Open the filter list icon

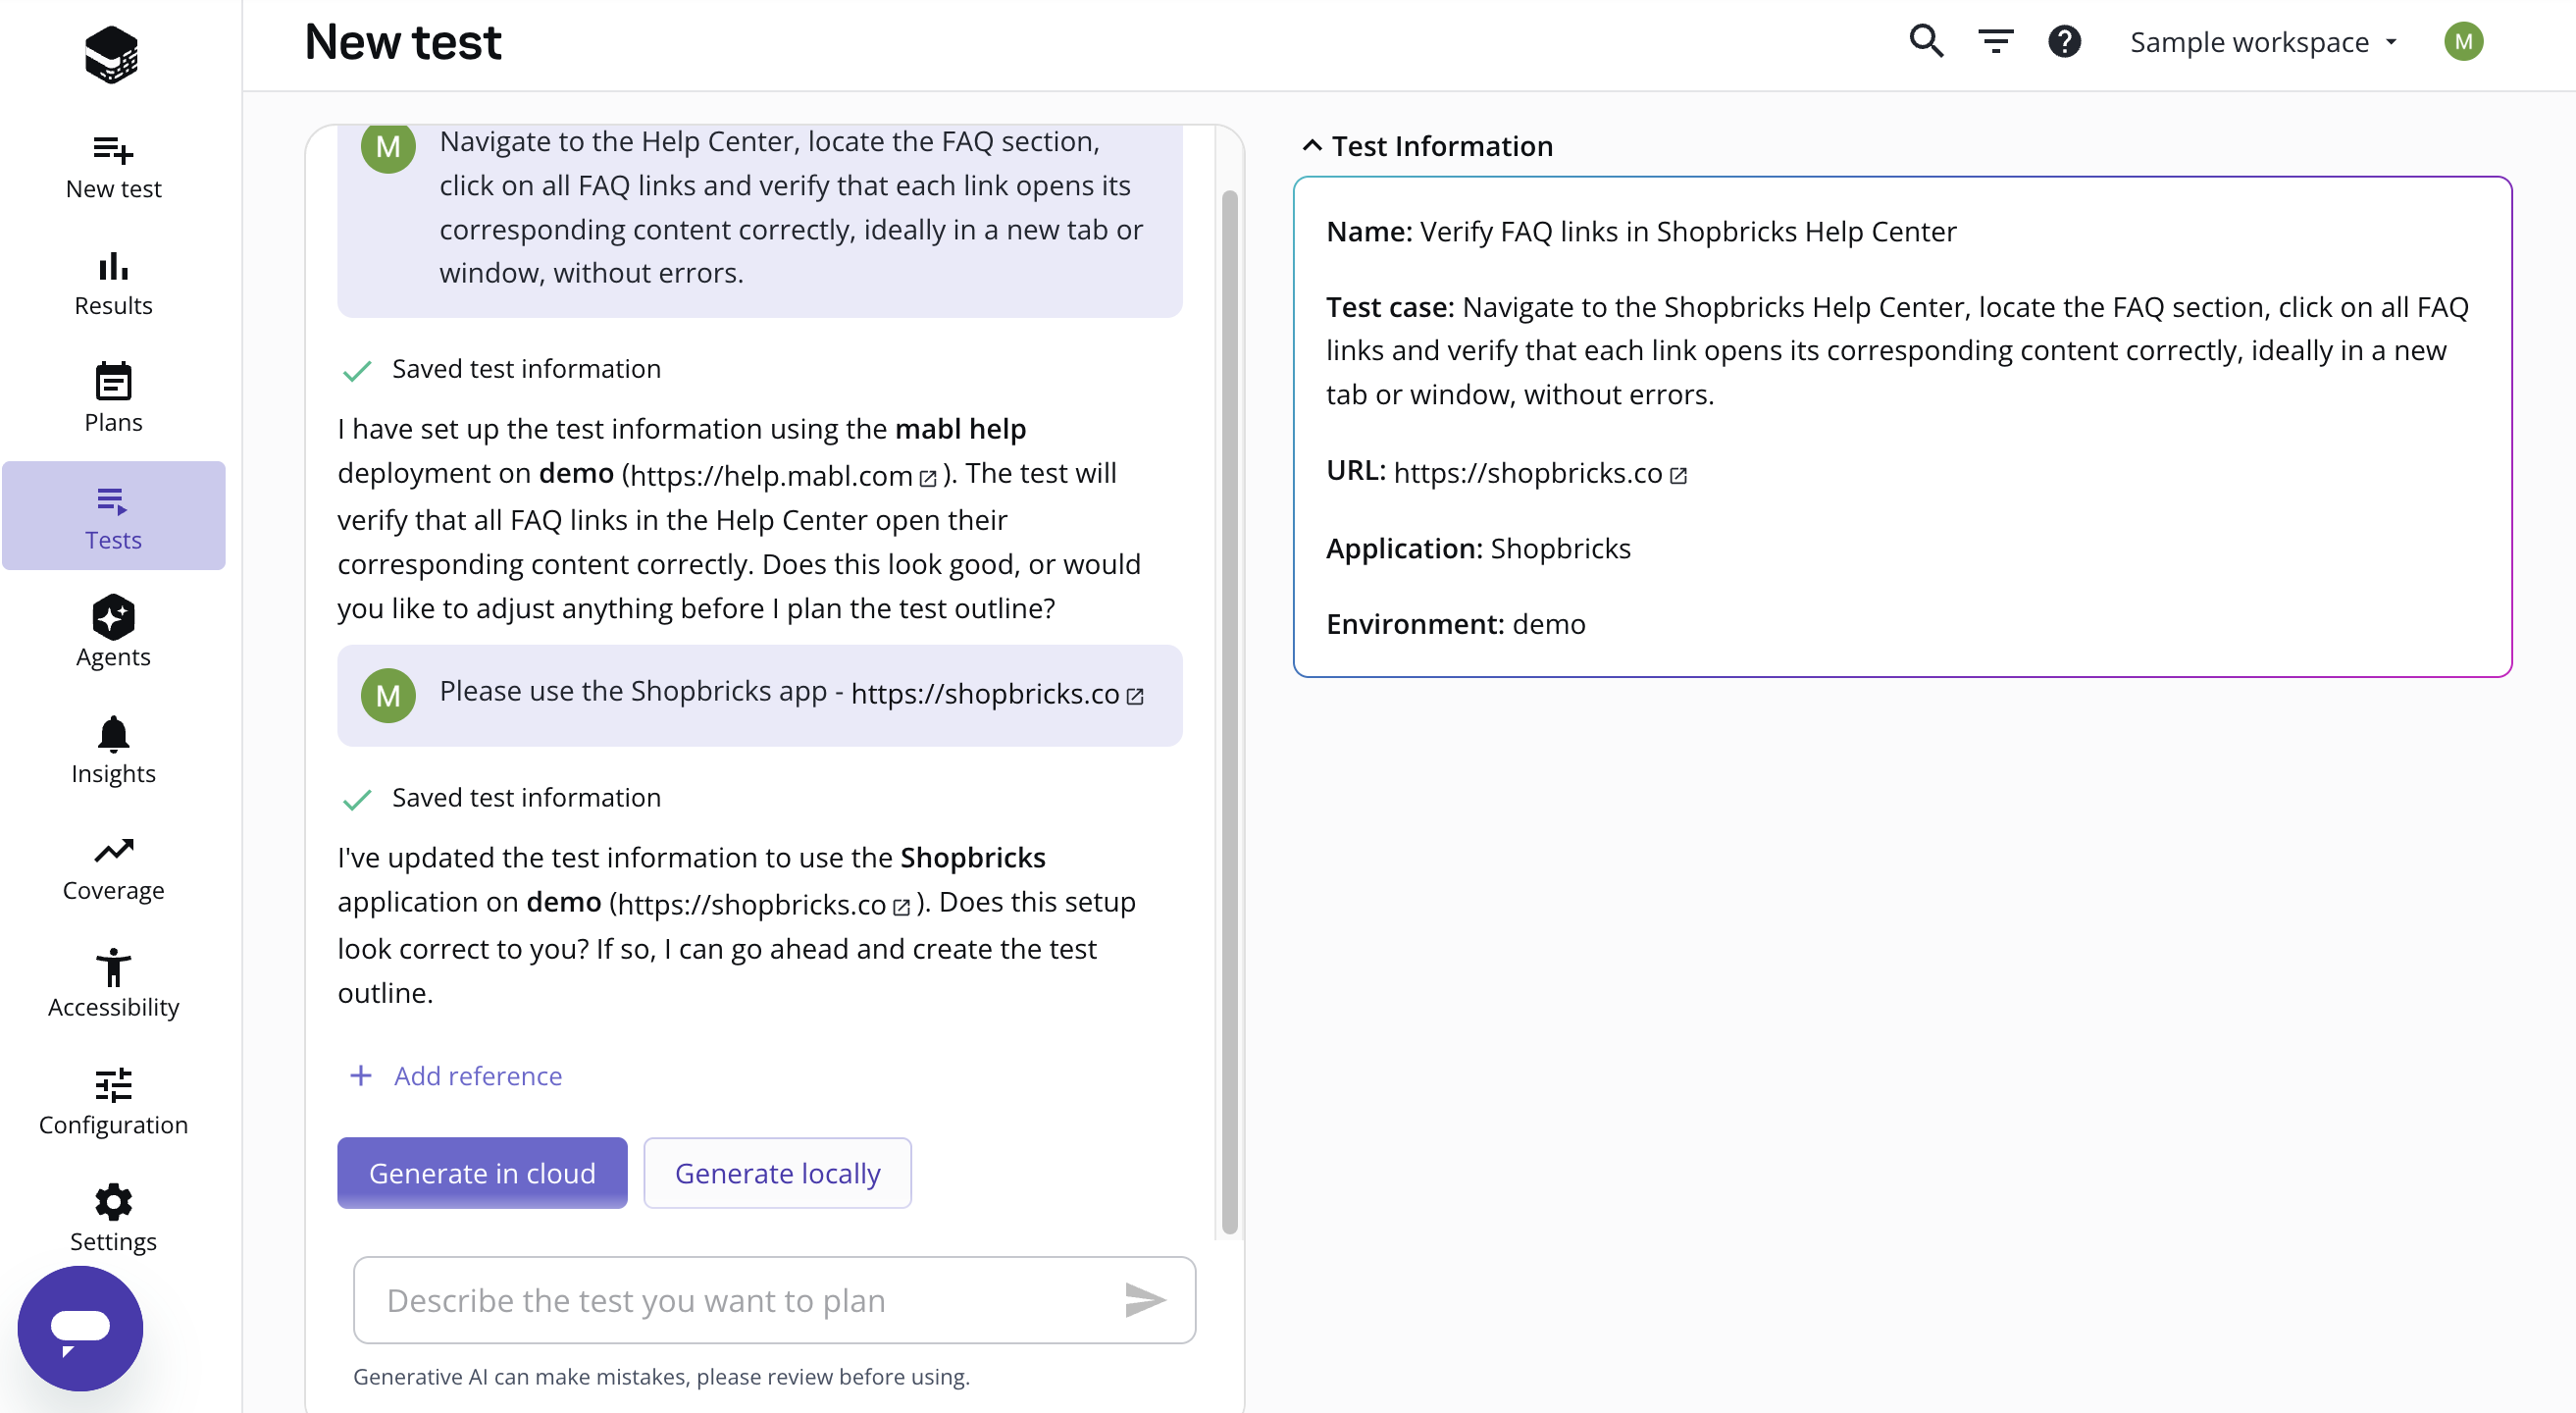pos(1995,41)
